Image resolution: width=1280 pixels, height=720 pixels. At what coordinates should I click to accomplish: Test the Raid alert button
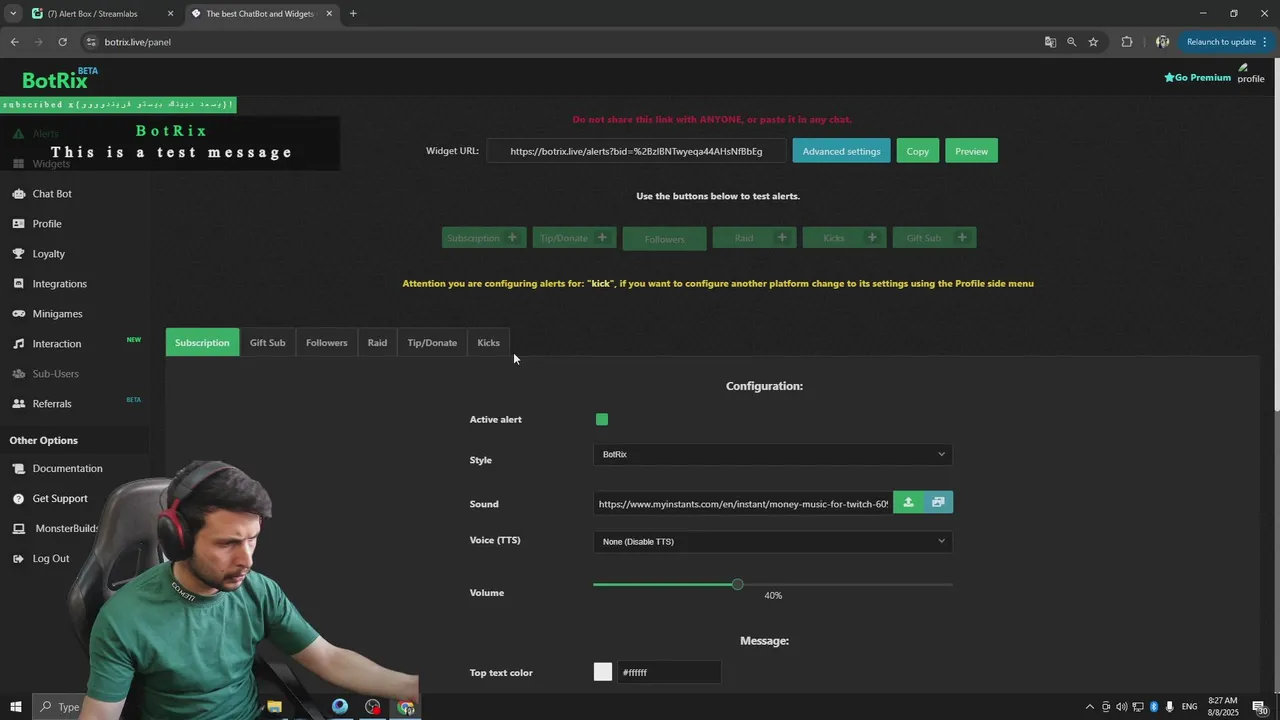pyautogui.click(x=754, y=238)
